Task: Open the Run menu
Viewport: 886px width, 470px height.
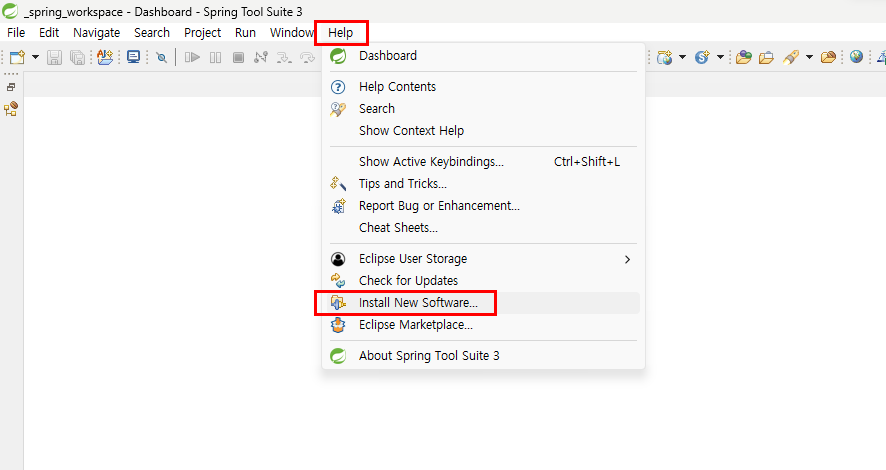Action: pyautogui.click(x=245, y=33)
